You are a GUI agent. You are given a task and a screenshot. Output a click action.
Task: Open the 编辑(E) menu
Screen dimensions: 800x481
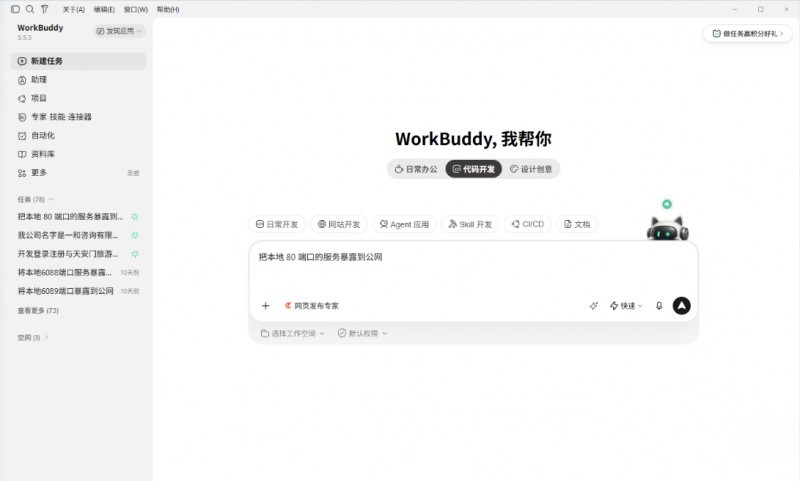(104, 10)
